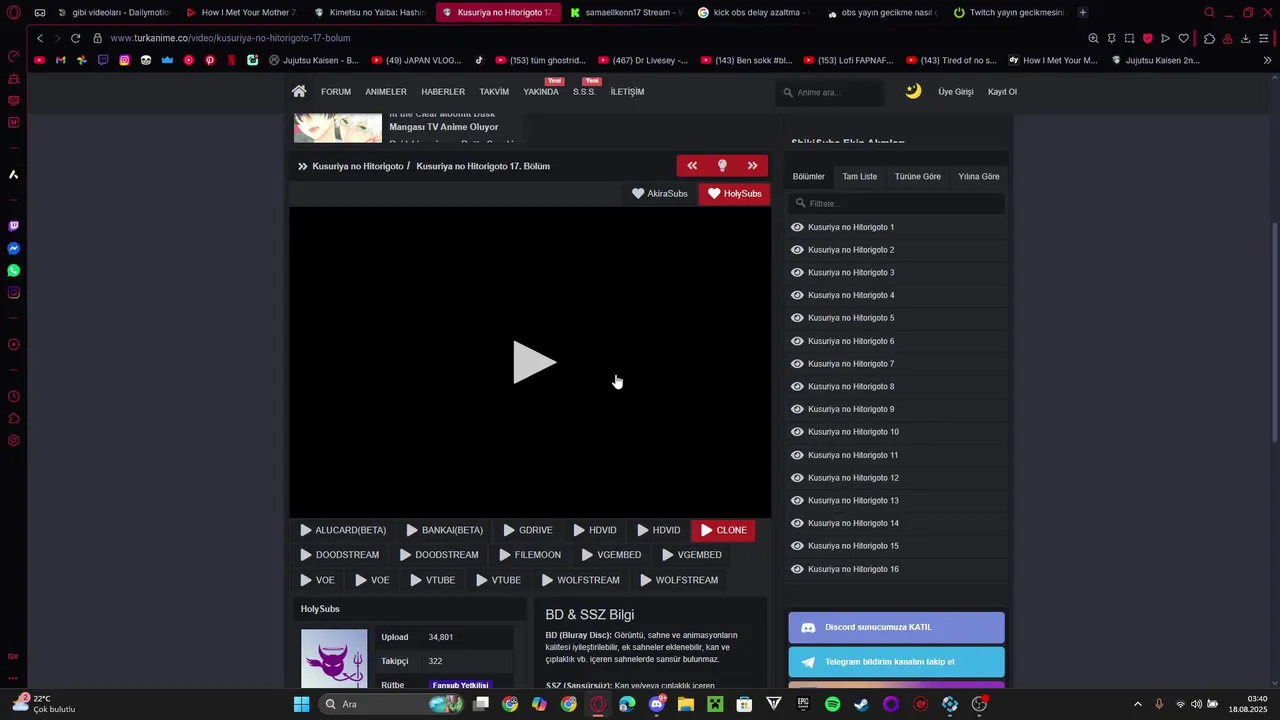Toggle watched eye for Hitorigoto 5

point(797,318)
